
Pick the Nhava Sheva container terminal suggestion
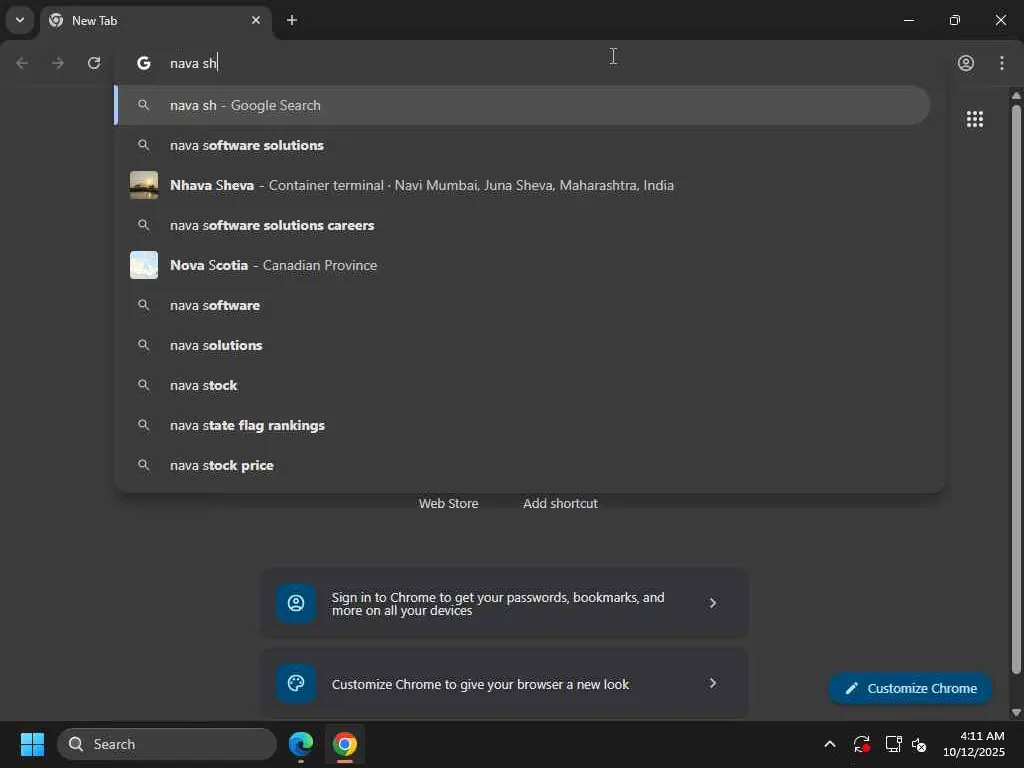click(522, 185)
